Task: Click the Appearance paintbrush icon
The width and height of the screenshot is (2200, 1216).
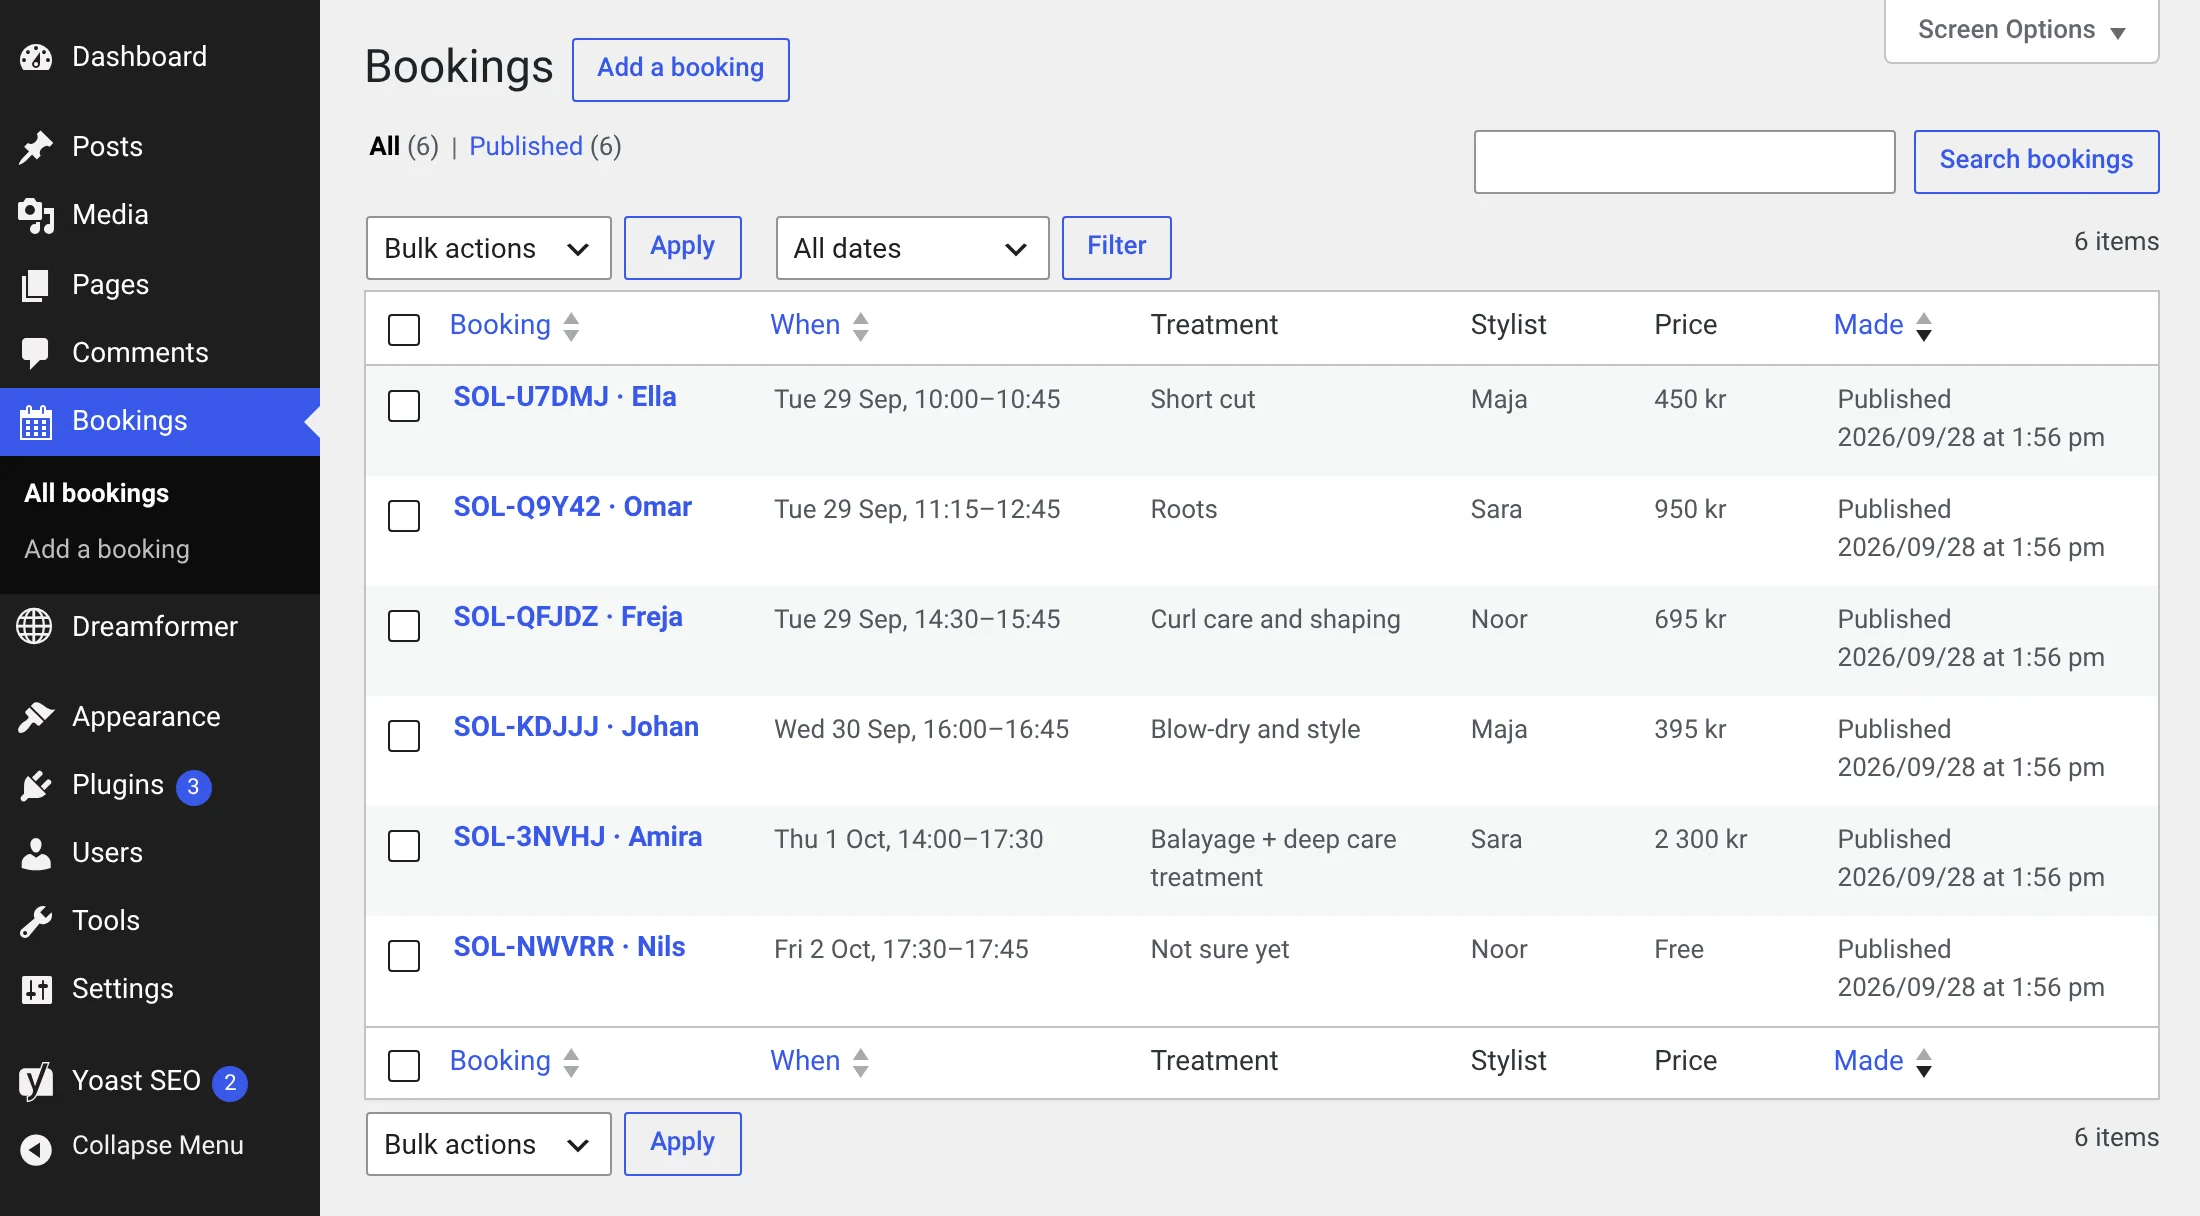Action: [x=36, y=717]
